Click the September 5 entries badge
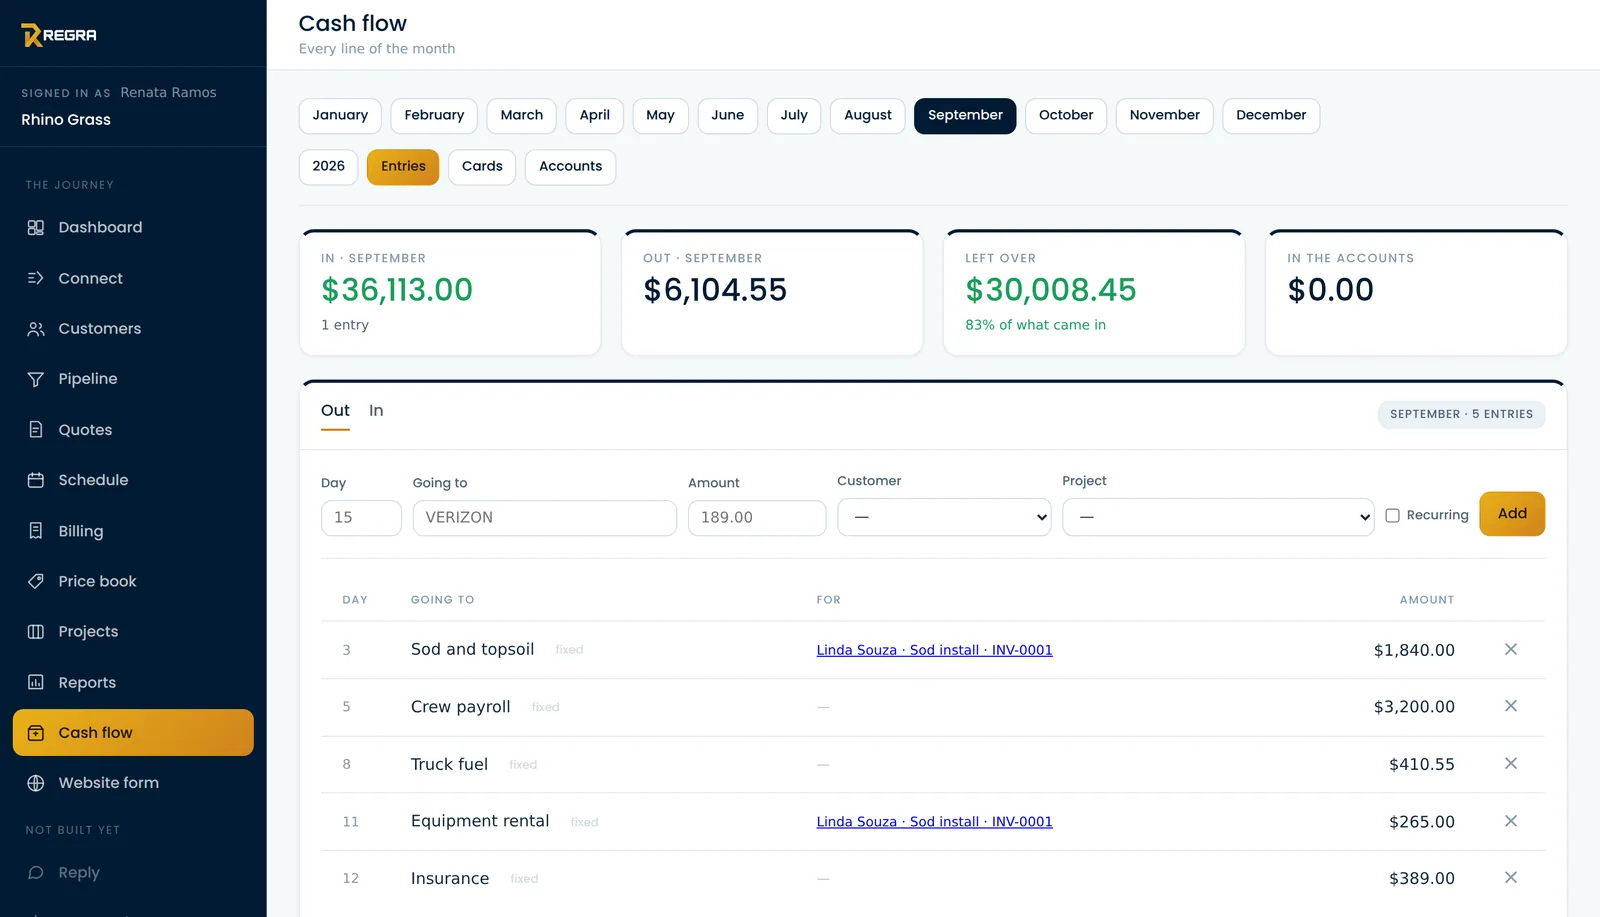The height and width of the screenshot is (917, 1600). [1461, 415]
